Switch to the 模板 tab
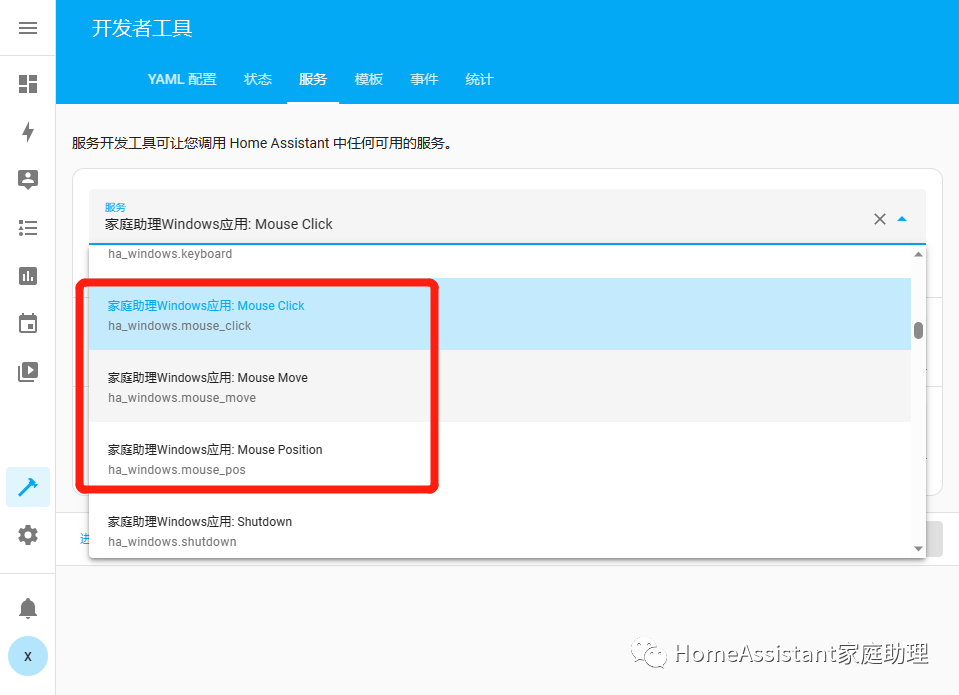 (368, 80)
